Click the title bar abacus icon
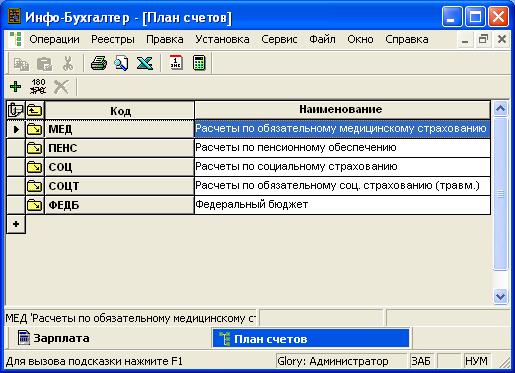Screen dimensions: 515x373 pyautogui.click(x=14, y=16)
